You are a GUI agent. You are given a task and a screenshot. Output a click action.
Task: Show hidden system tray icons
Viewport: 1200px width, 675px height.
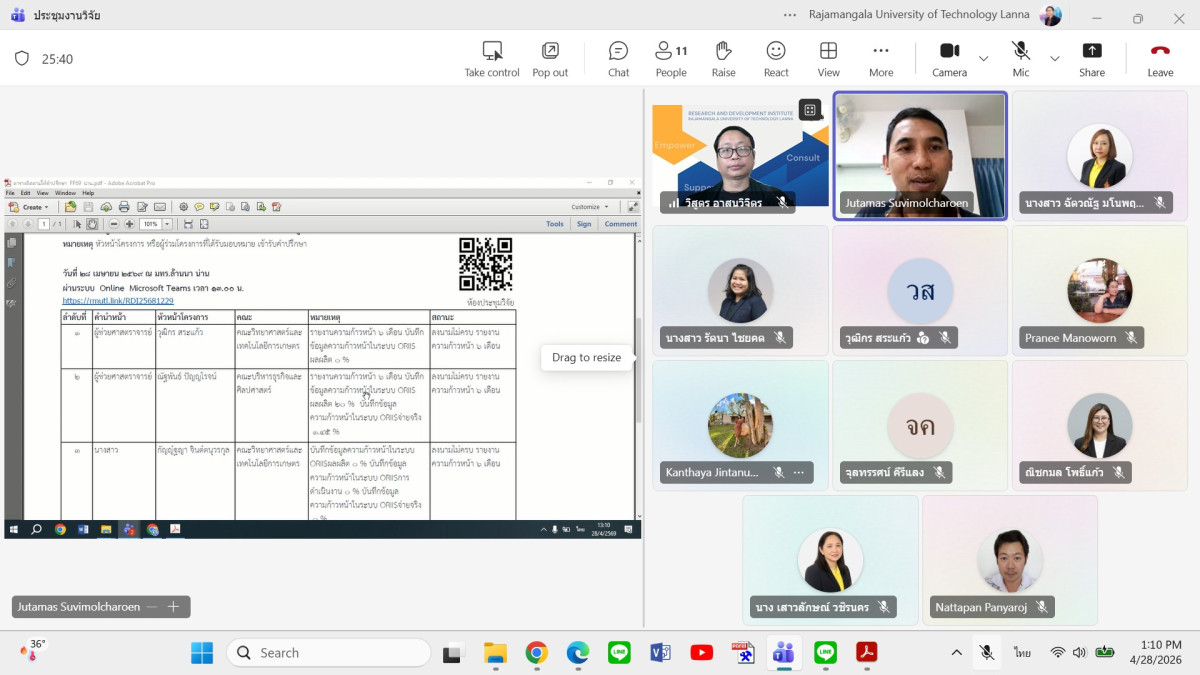point(956,653)
